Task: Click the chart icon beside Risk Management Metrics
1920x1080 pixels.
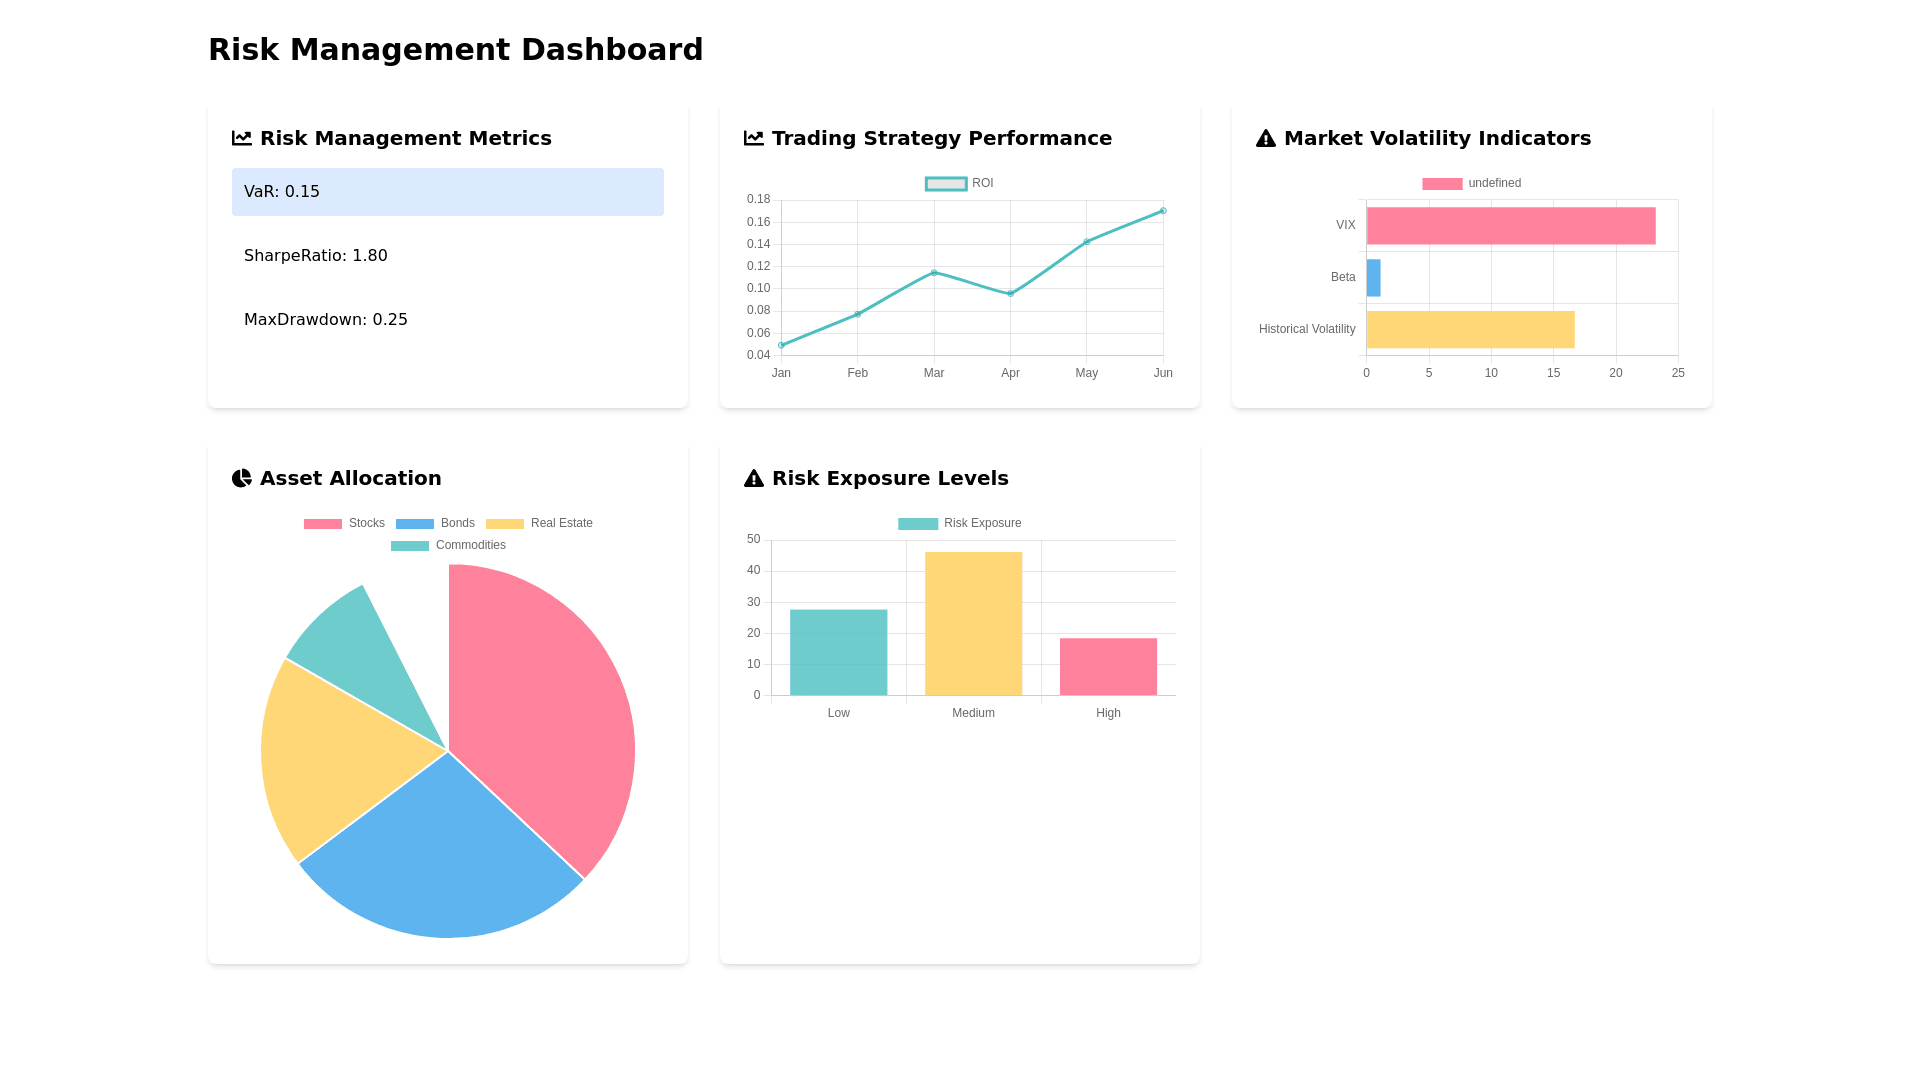Action: 241,138
